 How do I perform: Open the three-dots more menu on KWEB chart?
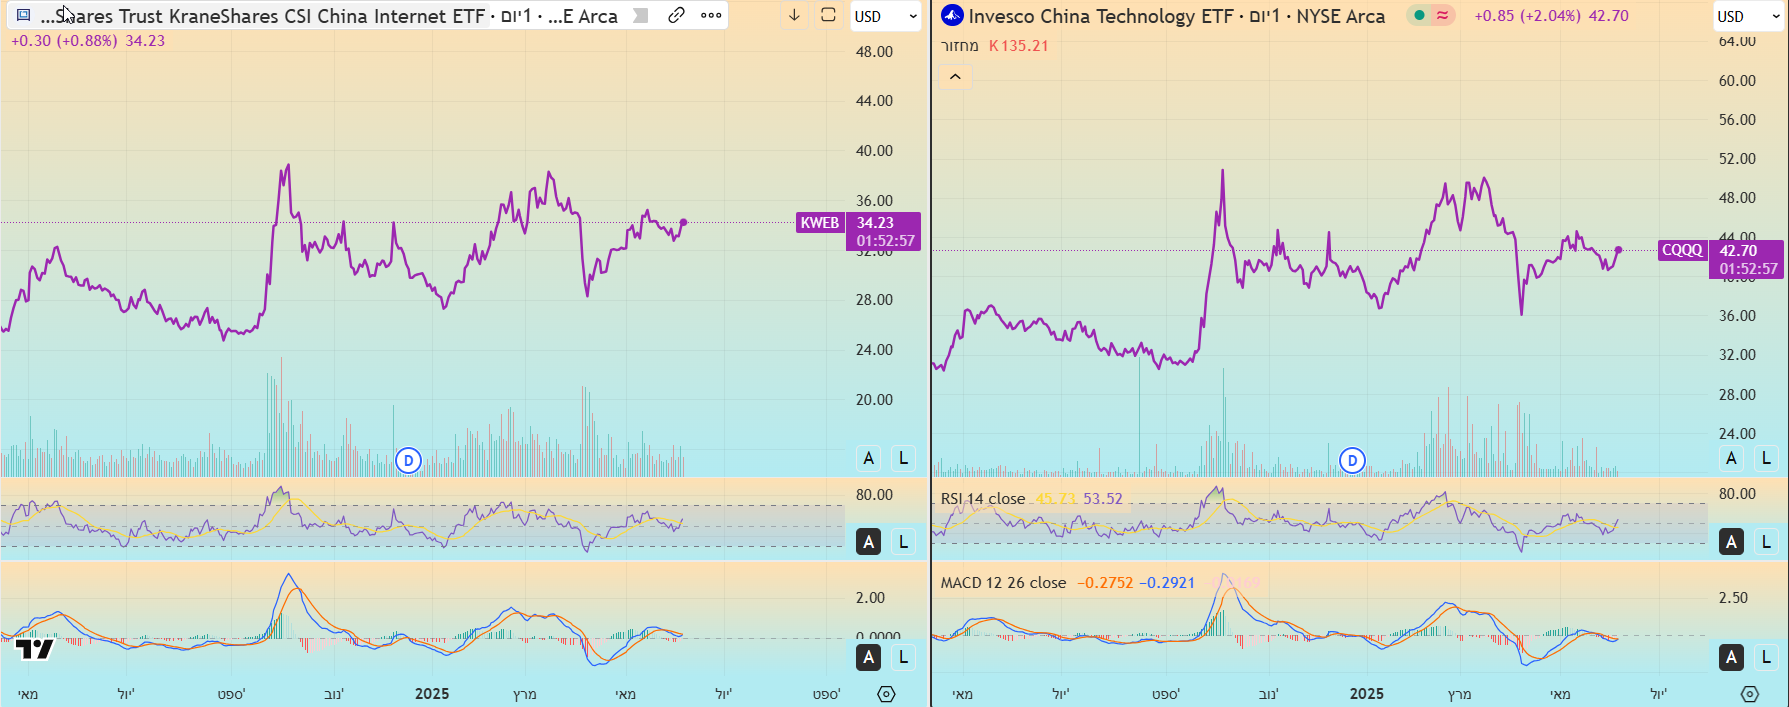coord(711,15)
